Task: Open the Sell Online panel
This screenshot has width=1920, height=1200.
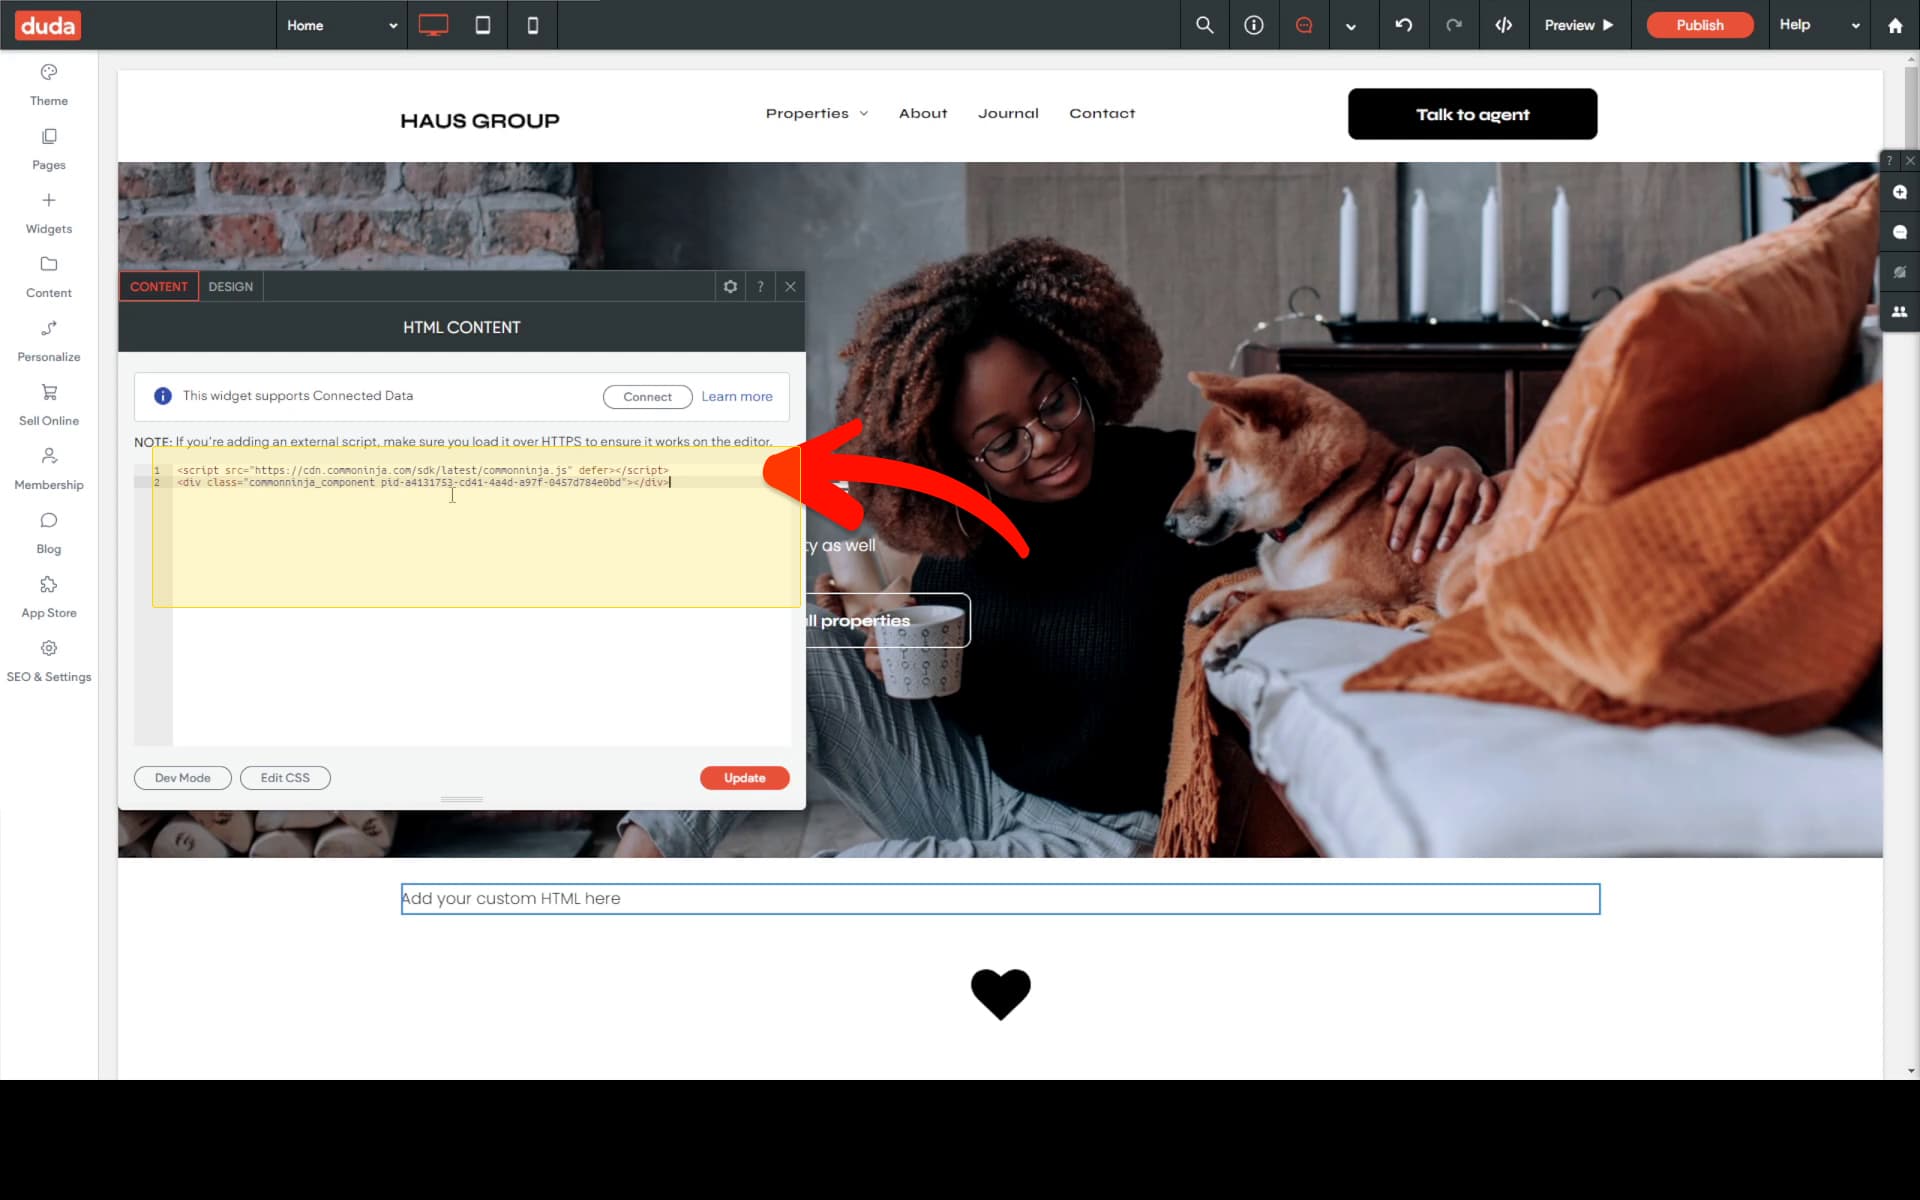Action: pos(49,405)
